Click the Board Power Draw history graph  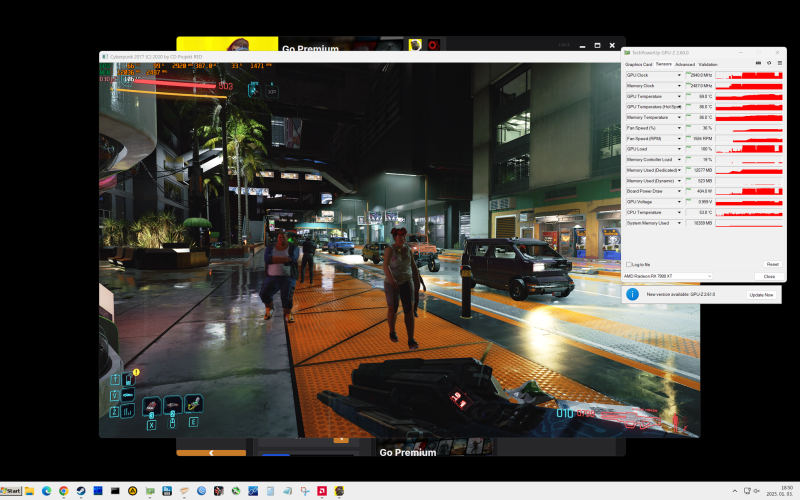click(x=749, y=191)
